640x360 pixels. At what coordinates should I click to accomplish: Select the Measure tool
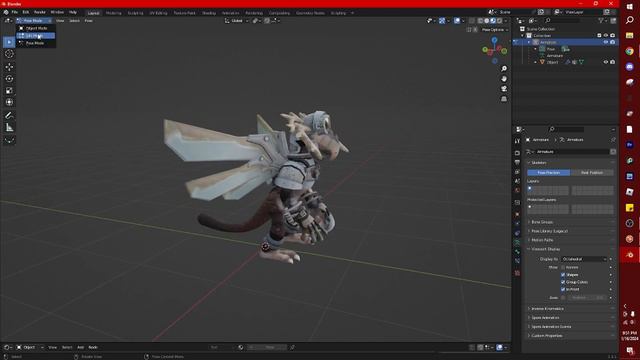(9, 128)
